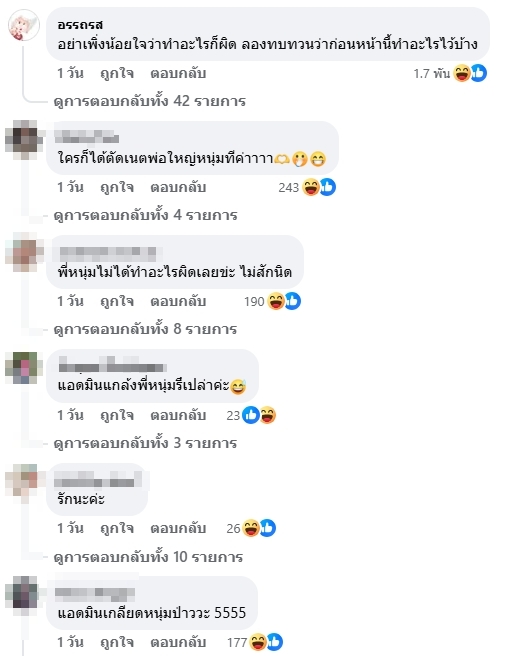The height and width of the screenshot is (656, 505).
Task: Expand all 42 replies under the อรรถรส comment
Action: (149, 101)
